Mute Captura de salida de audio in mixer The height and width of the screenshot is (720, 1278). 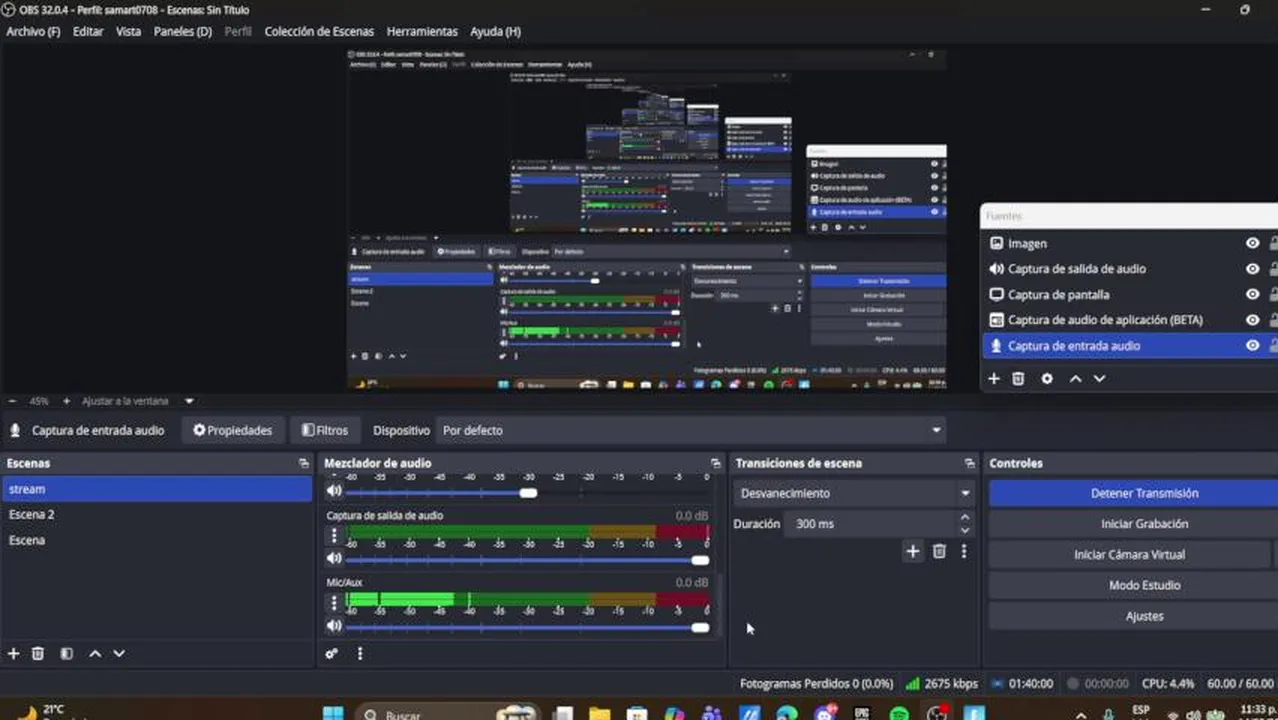pyautogui.click(x=335, y=559)
